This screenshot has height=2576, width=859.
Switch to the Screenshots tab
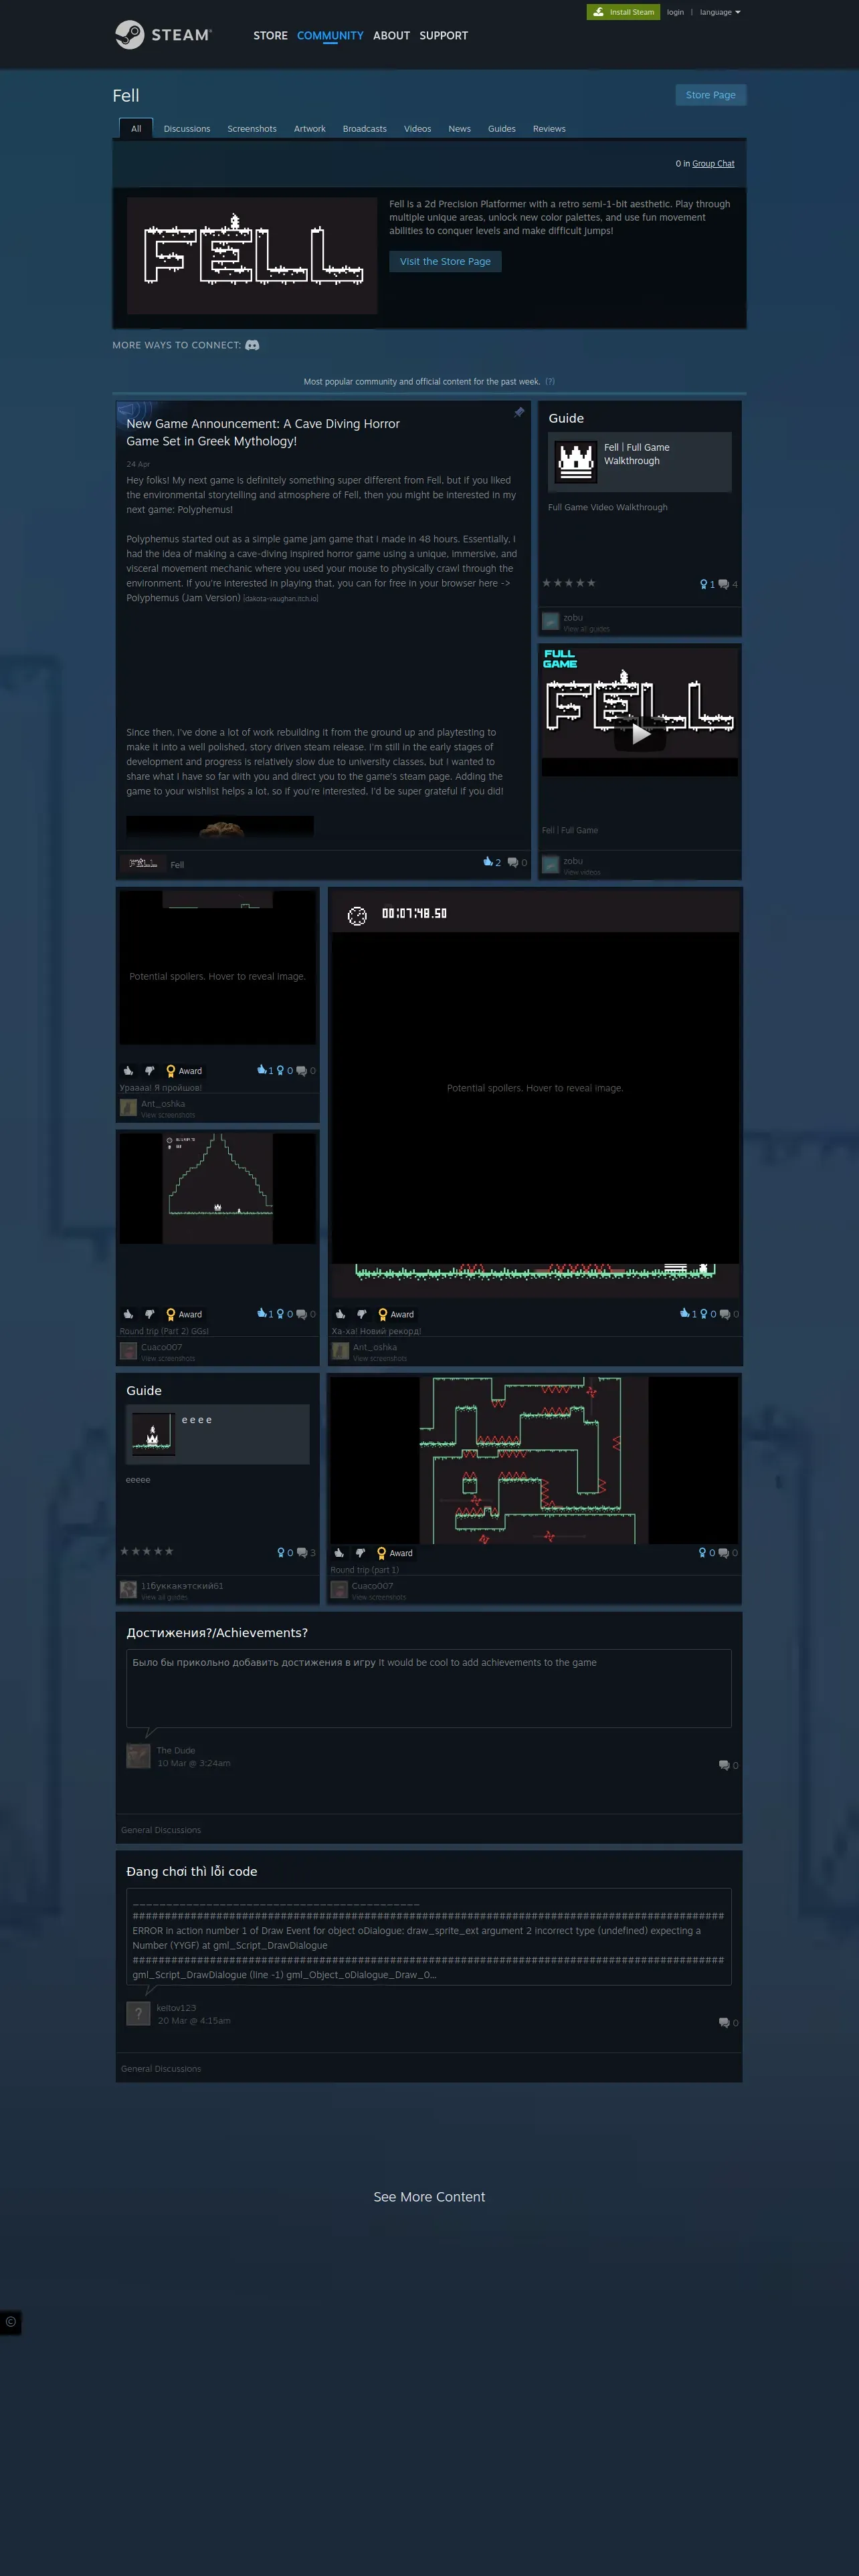point(252,129)
